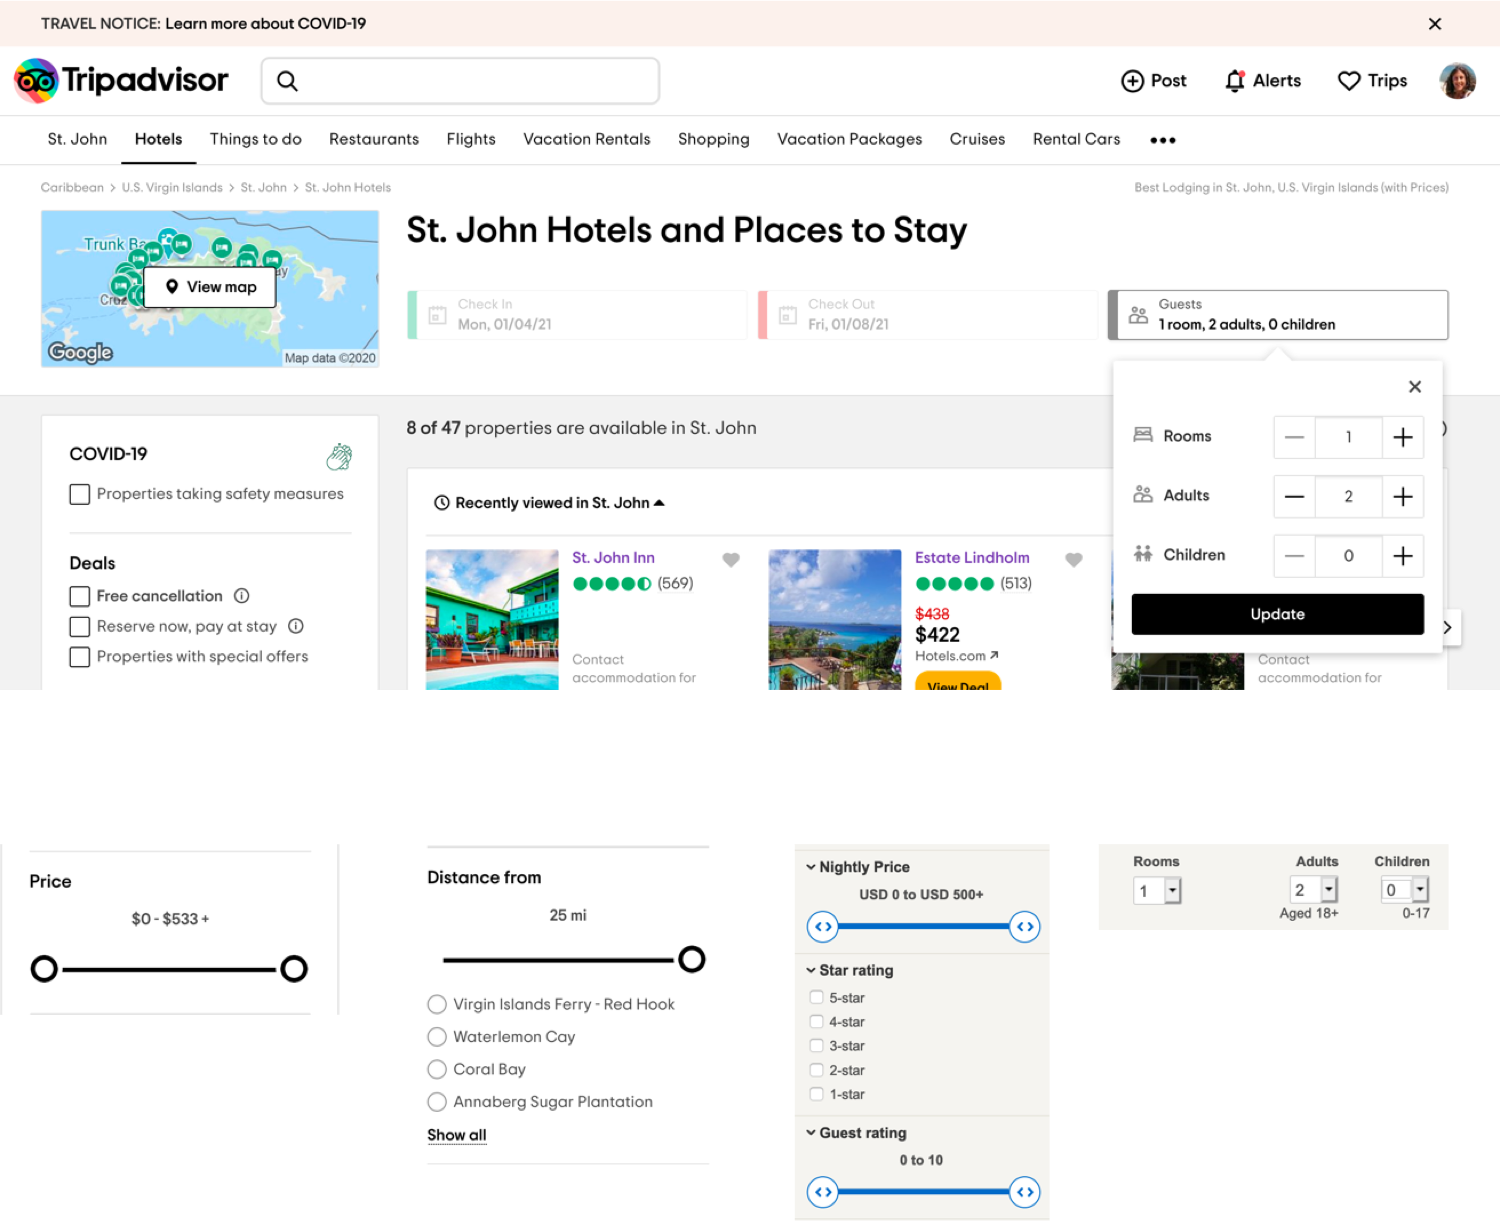
Task: Open the Post plus icon
Action: pyautogui.click(x=1132, y=81)
